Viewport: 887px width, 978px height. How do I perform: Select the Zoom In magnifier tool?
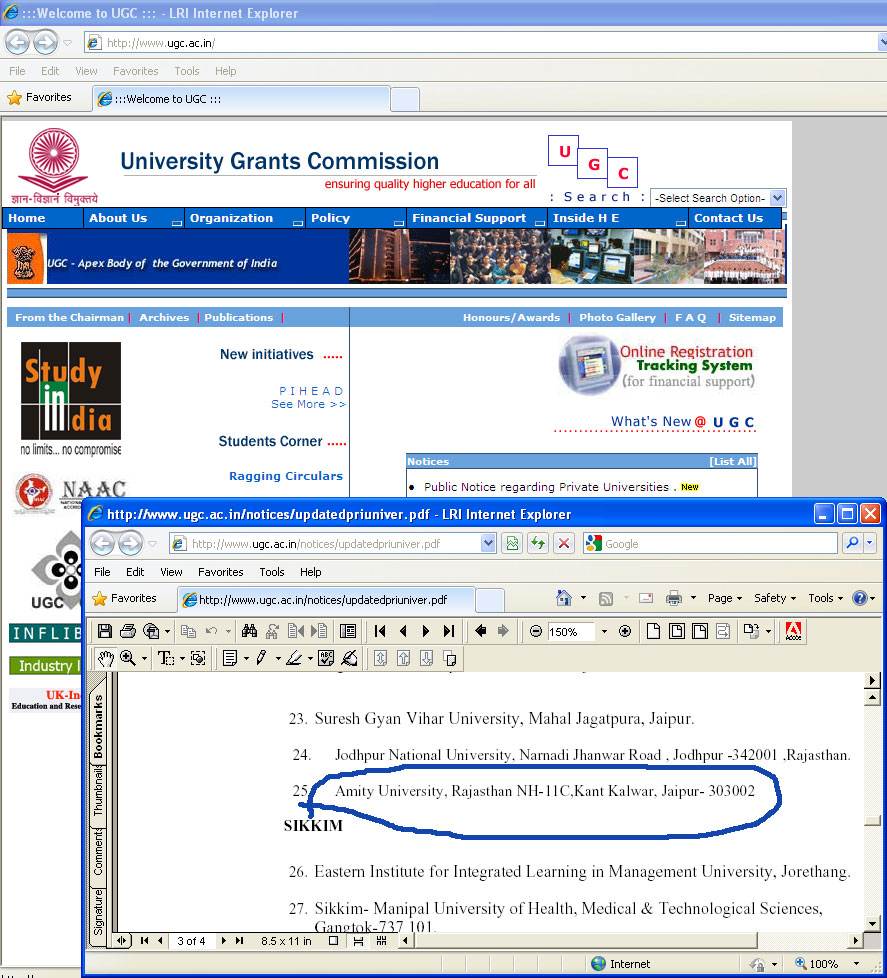click(128, 658)
